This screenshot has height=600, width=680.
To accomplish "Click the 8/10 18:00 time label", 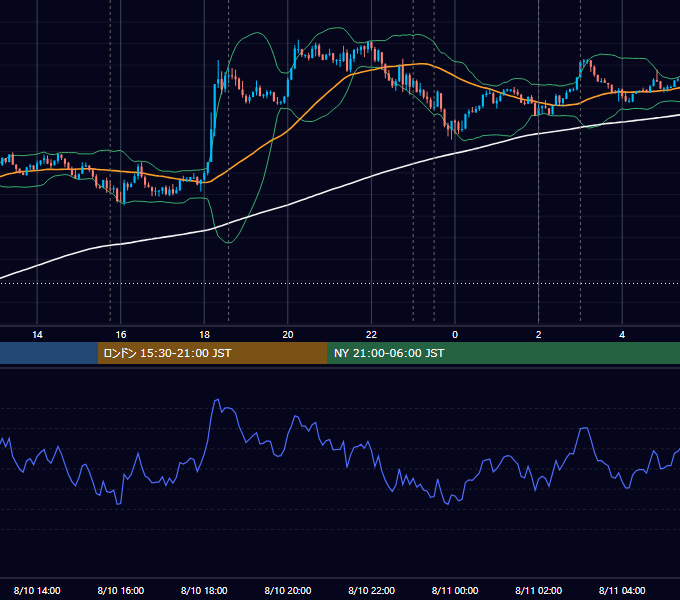I will 204,590.
